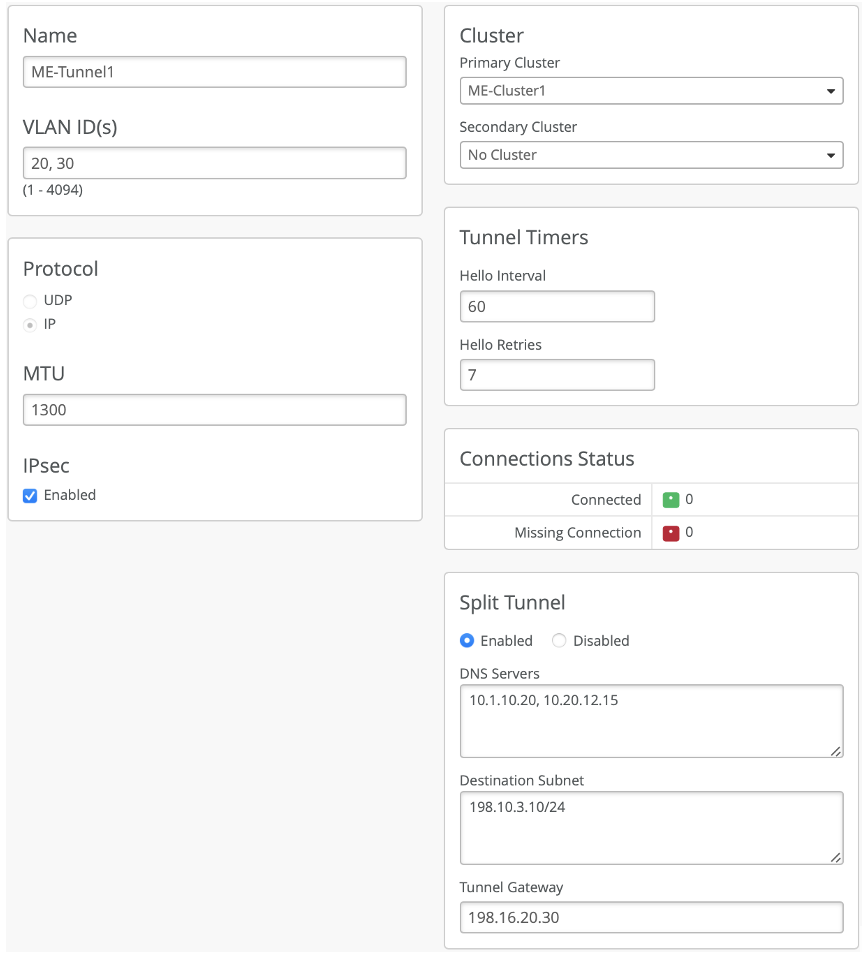Click the Tunnel Gateway input field
The height and width of the screenshot is (958, 864).
point(651,917)
